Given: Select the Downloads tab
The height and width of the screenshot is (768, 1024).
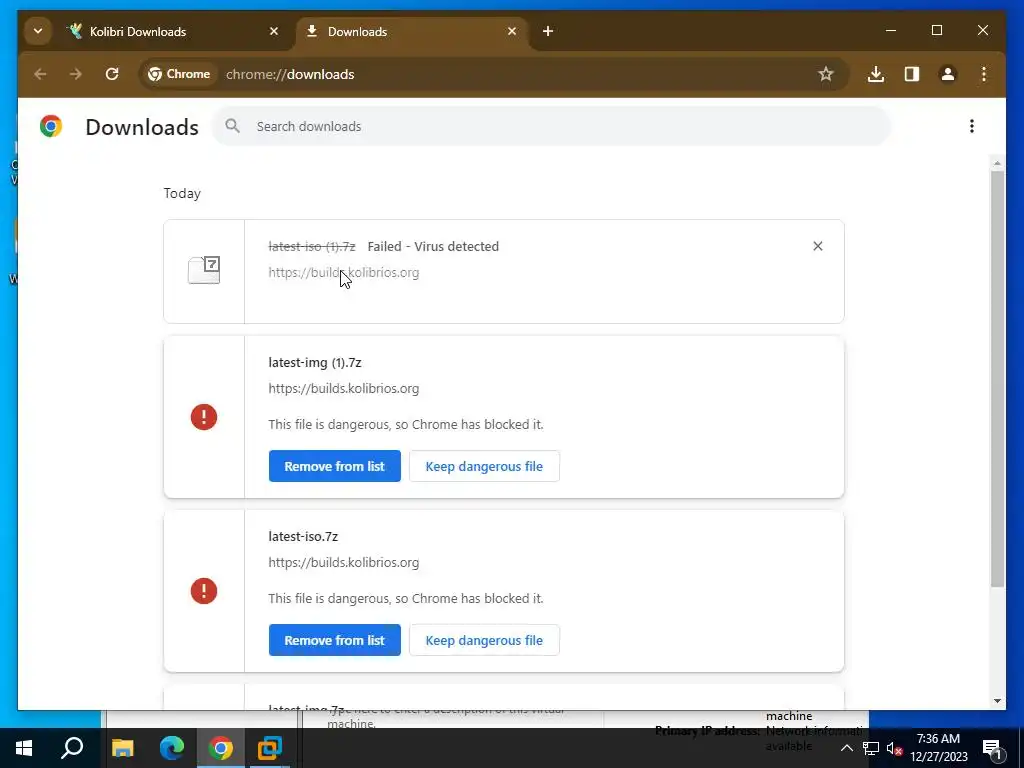Looking at the screenshot, I should coord(411,31).
